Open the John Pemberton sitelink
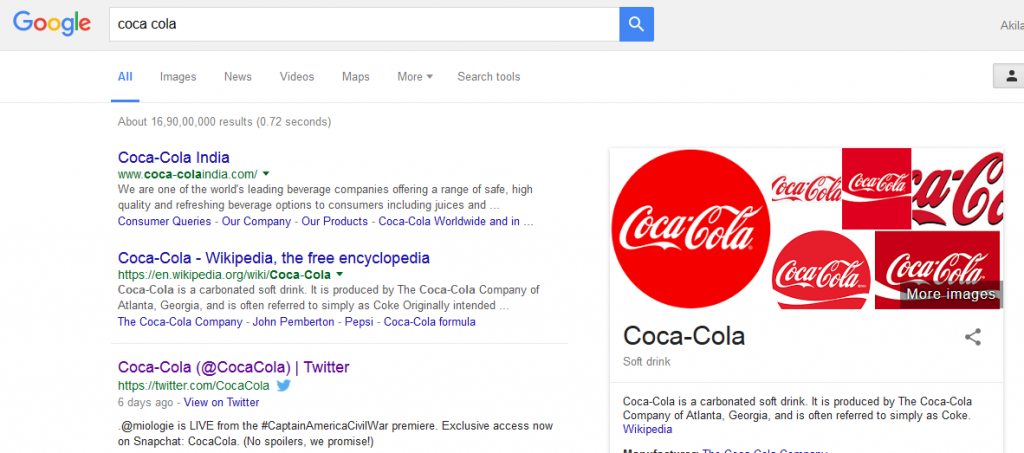Image resolution: width=1024 pixels, height=453 pixels. pos(293,322)
